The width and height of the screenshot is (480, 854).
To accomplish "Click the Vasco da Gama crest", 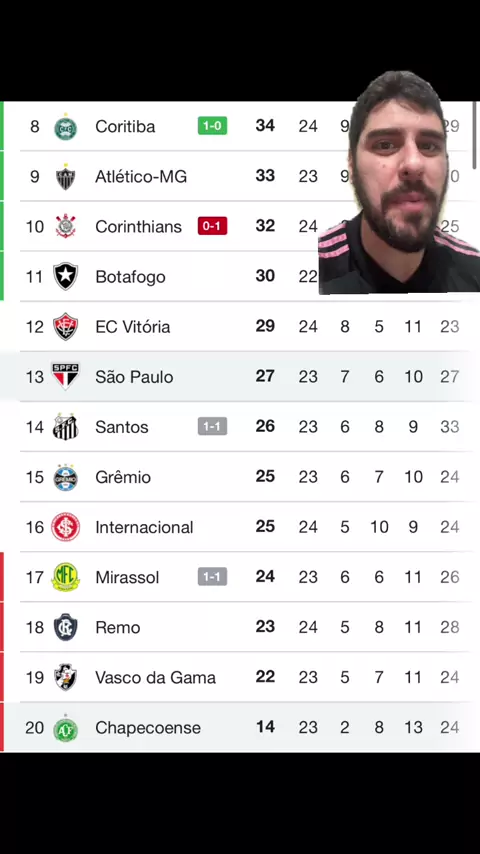I will (65, 677).
